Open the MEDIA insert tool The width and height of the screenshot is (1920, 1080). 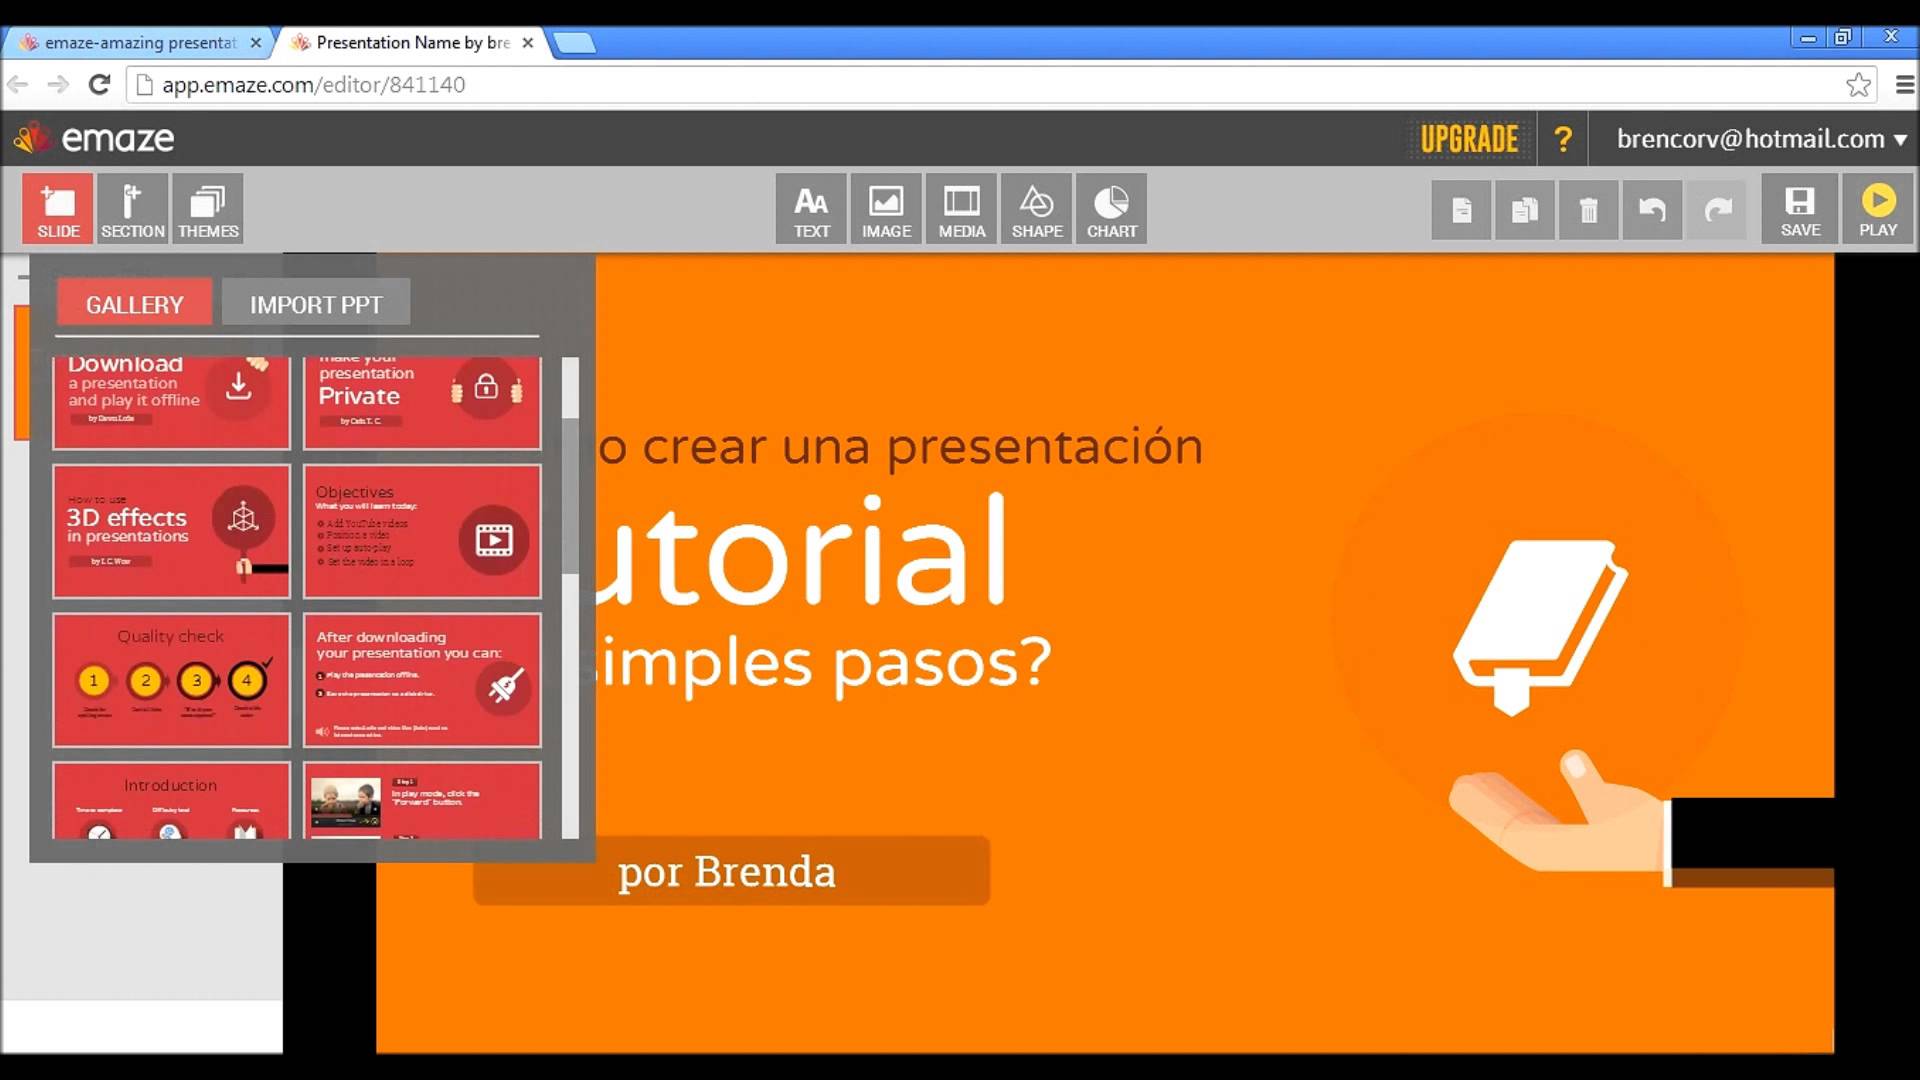(961, 208)
